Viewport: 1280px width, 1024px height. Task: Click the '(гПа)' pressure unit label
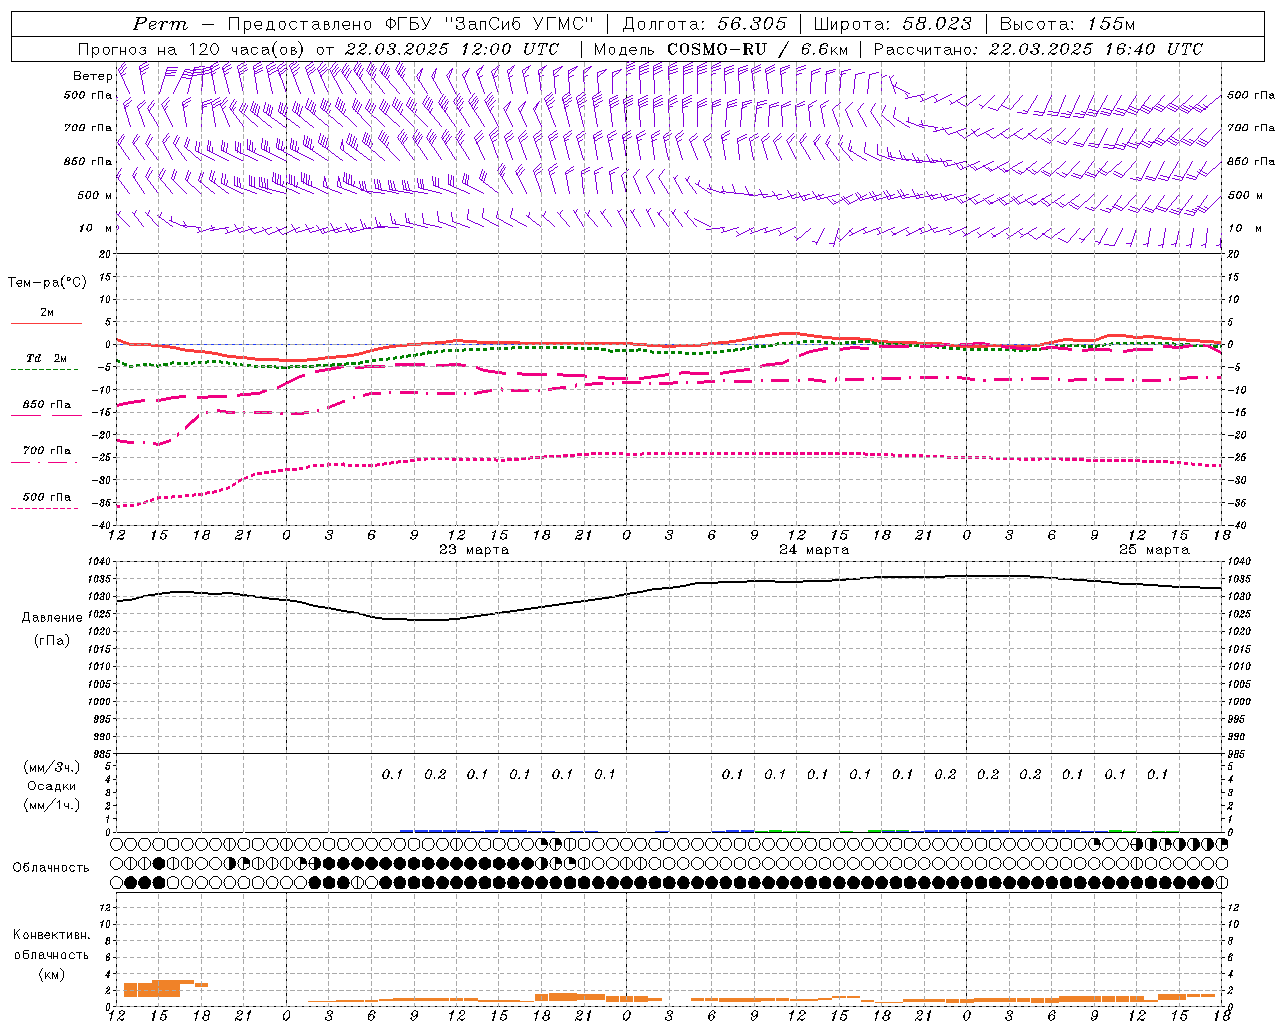click(x=52, y=641)
